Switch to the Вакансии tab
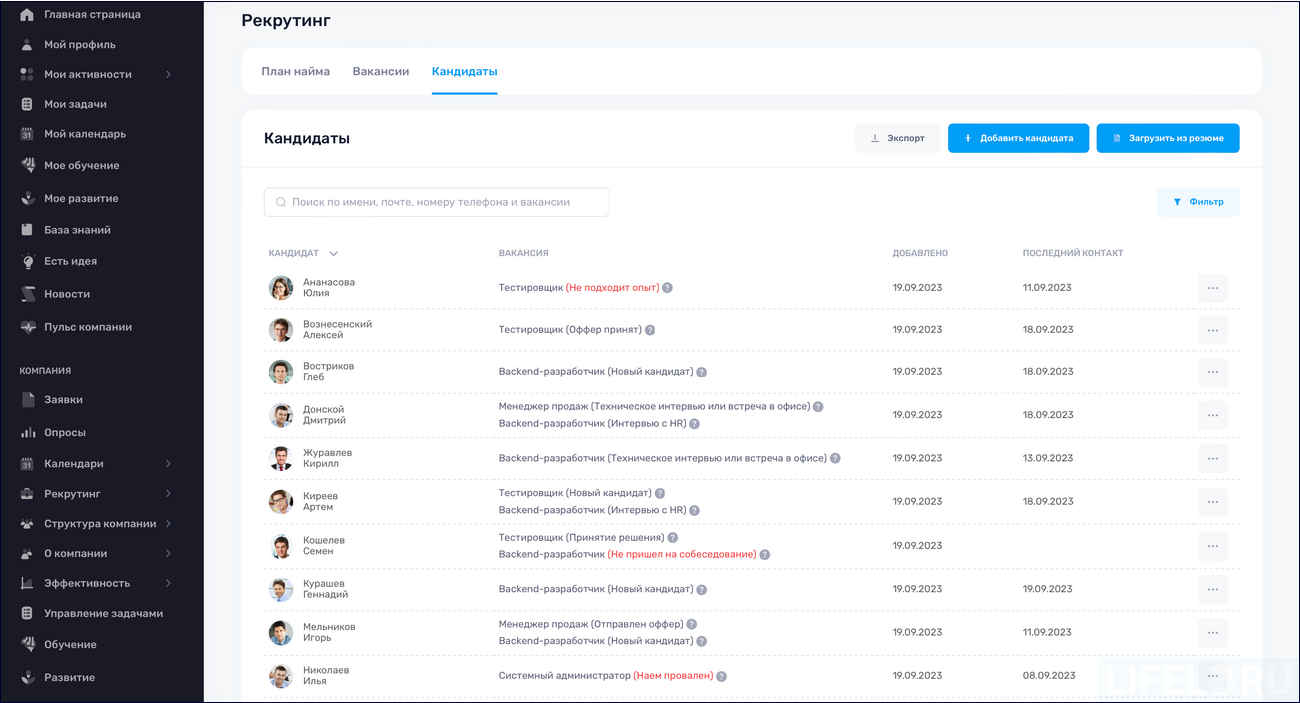1300x703 pixels. (381, 71)
